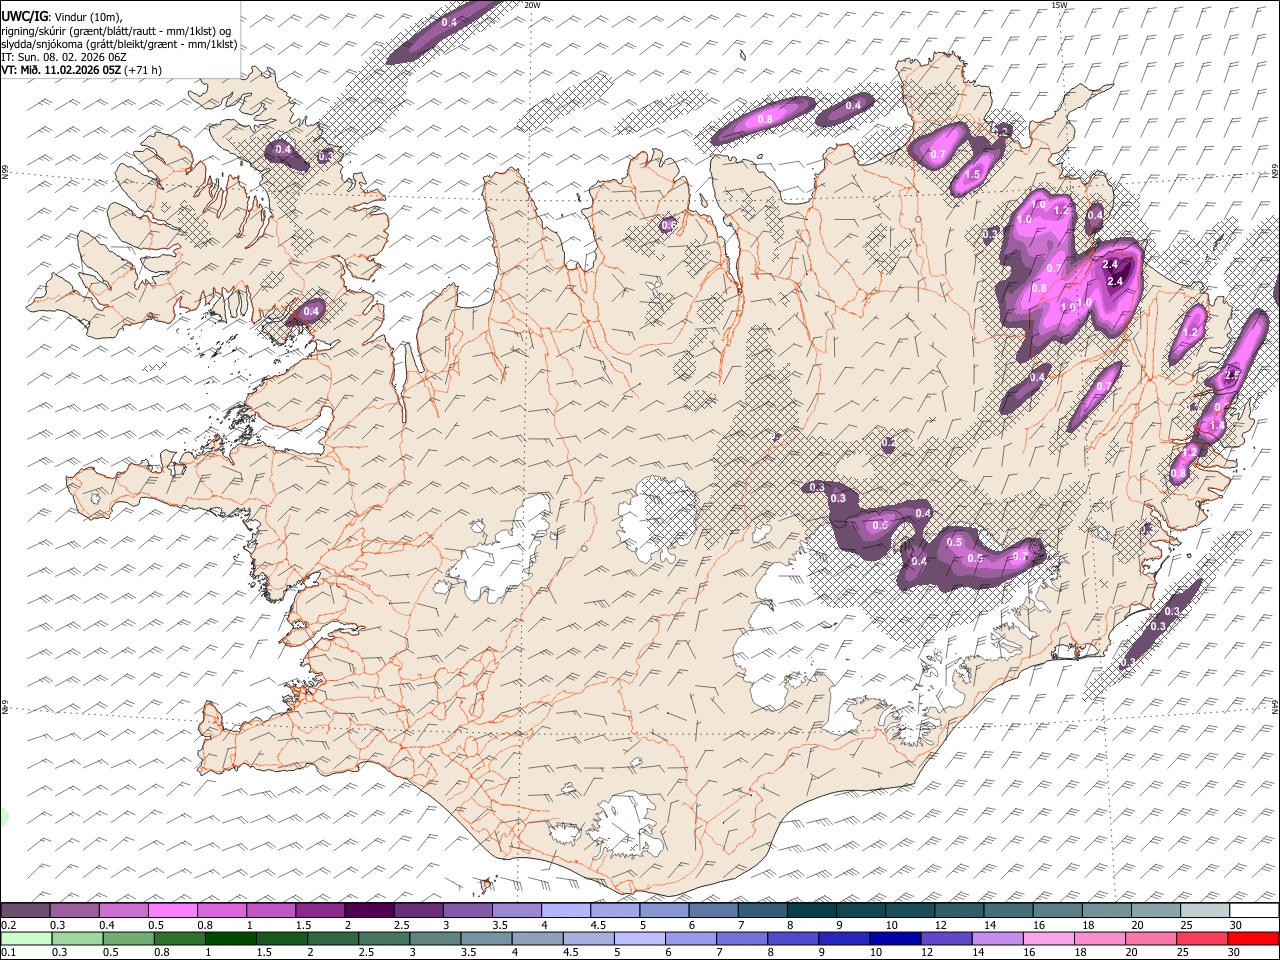This screenshot has height=960, width=1280.
Task: Pick the snow legend swatch between 1.5 and 2
Action: coord(320,911)
